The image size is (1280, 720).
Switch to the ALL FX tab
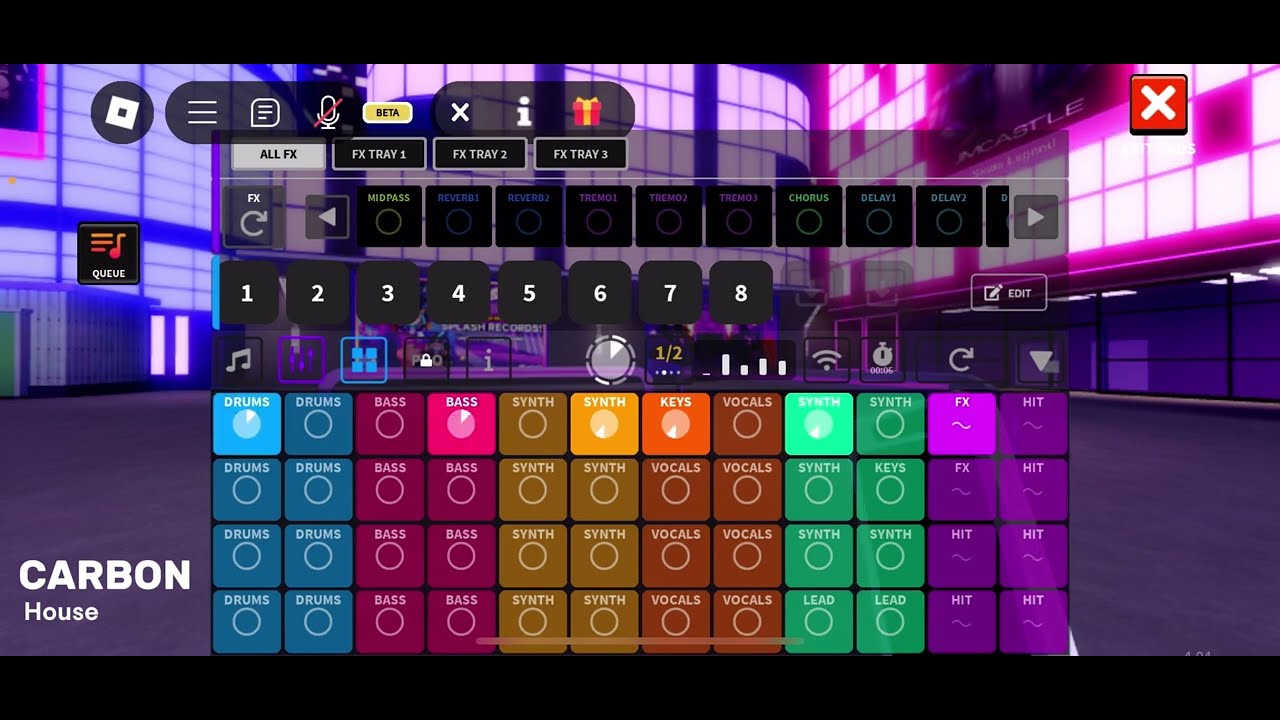tap(279, 154)
